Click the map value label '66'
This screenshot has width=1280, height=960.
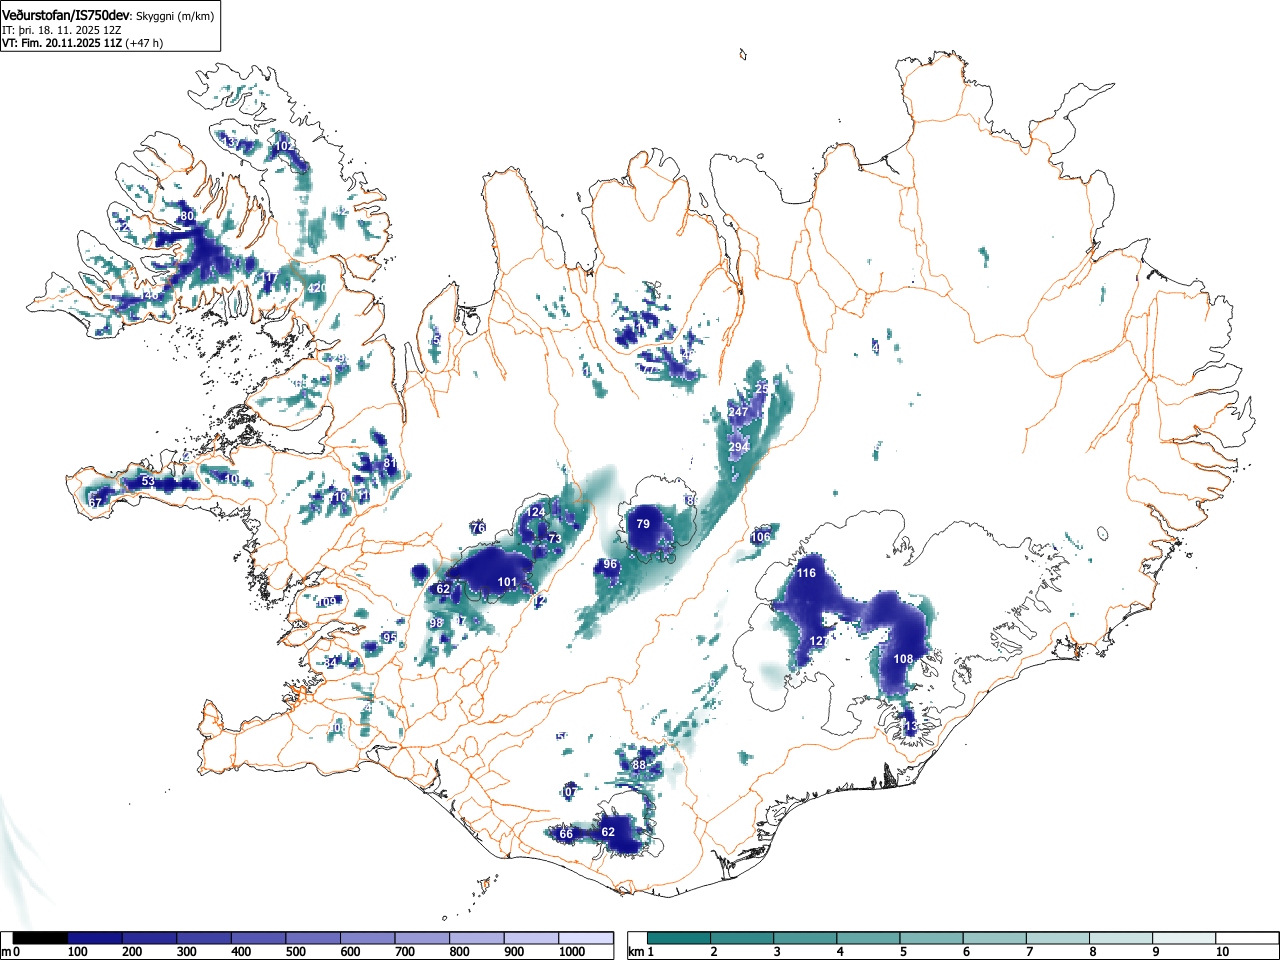coord(566,834)
